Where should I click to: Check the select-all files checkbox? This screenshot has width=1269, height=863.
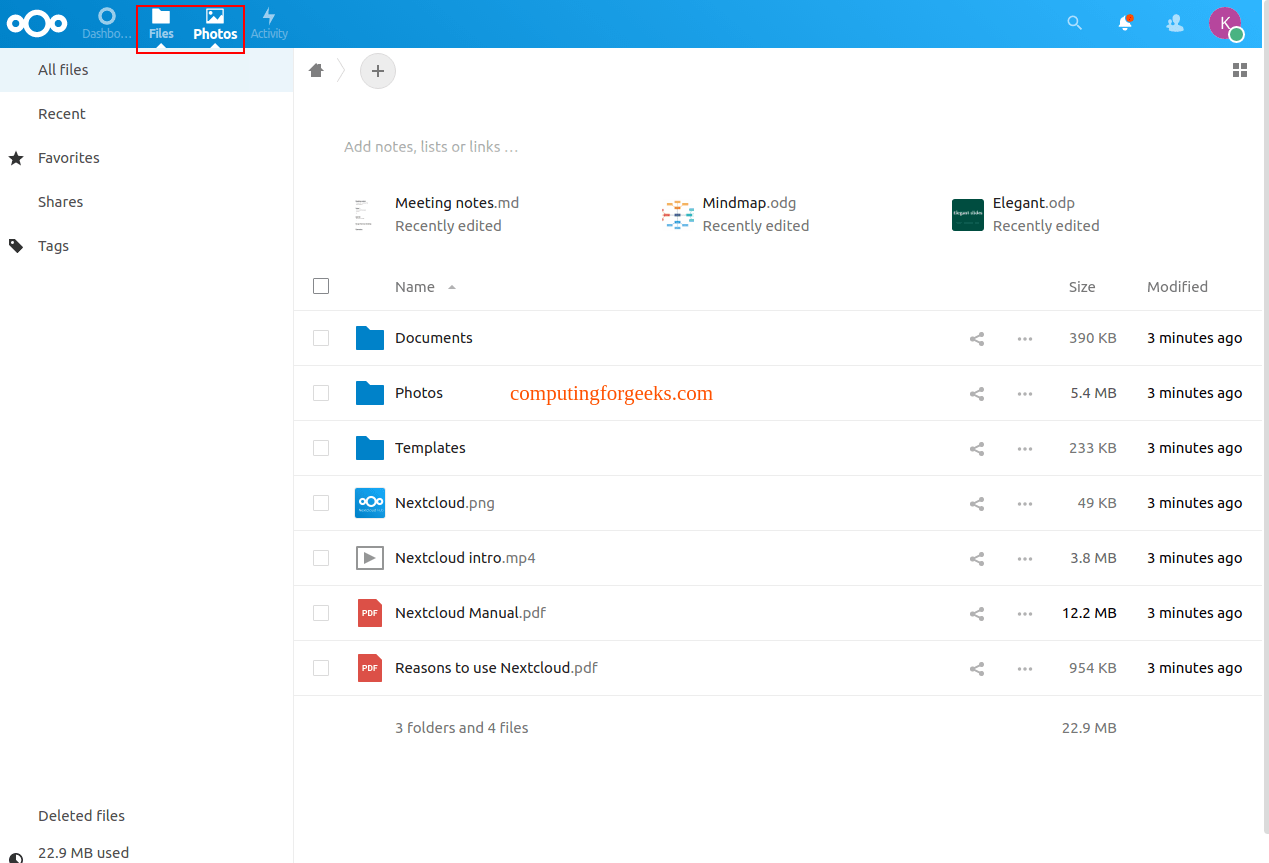pyautogui.click(x=321, y=286)
